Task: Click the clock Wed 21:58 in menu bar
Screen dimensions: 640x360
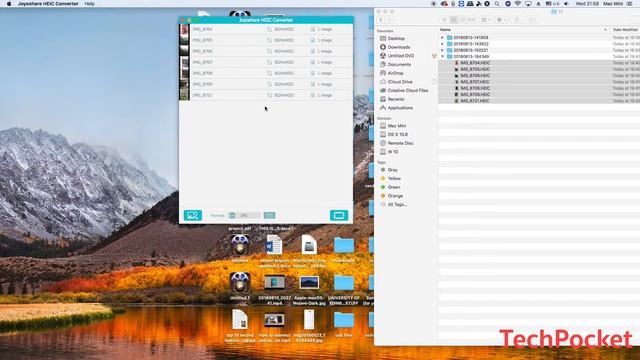Action: coord(587,4)
